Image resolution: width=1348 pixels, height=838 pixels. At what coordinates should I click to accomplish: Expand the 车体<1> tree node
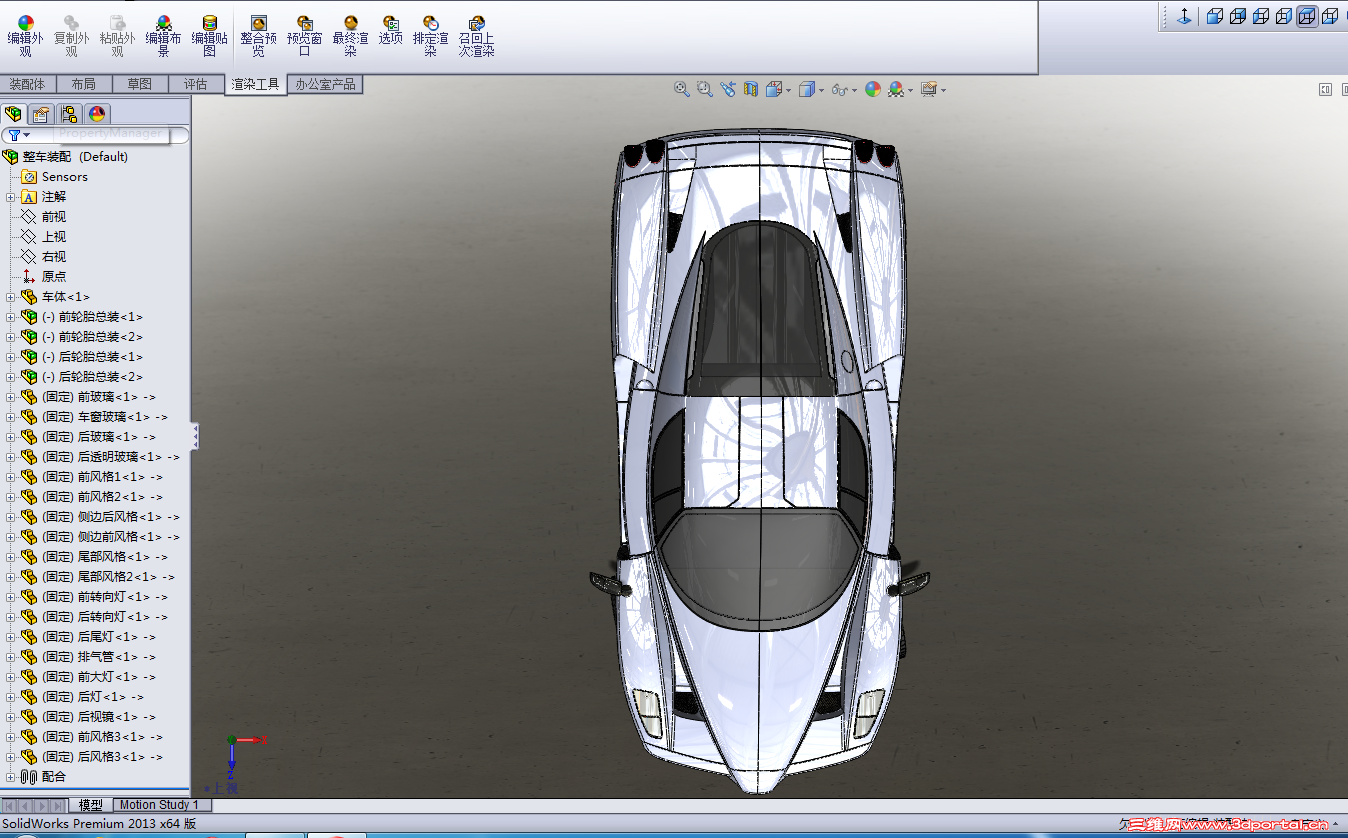tap(11, 297)
